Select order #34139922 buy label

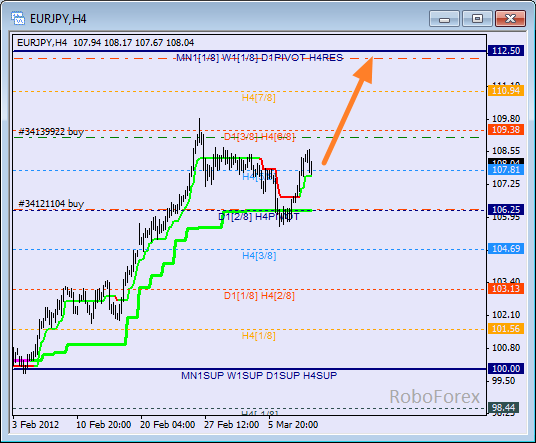click(x=51, y=132)
